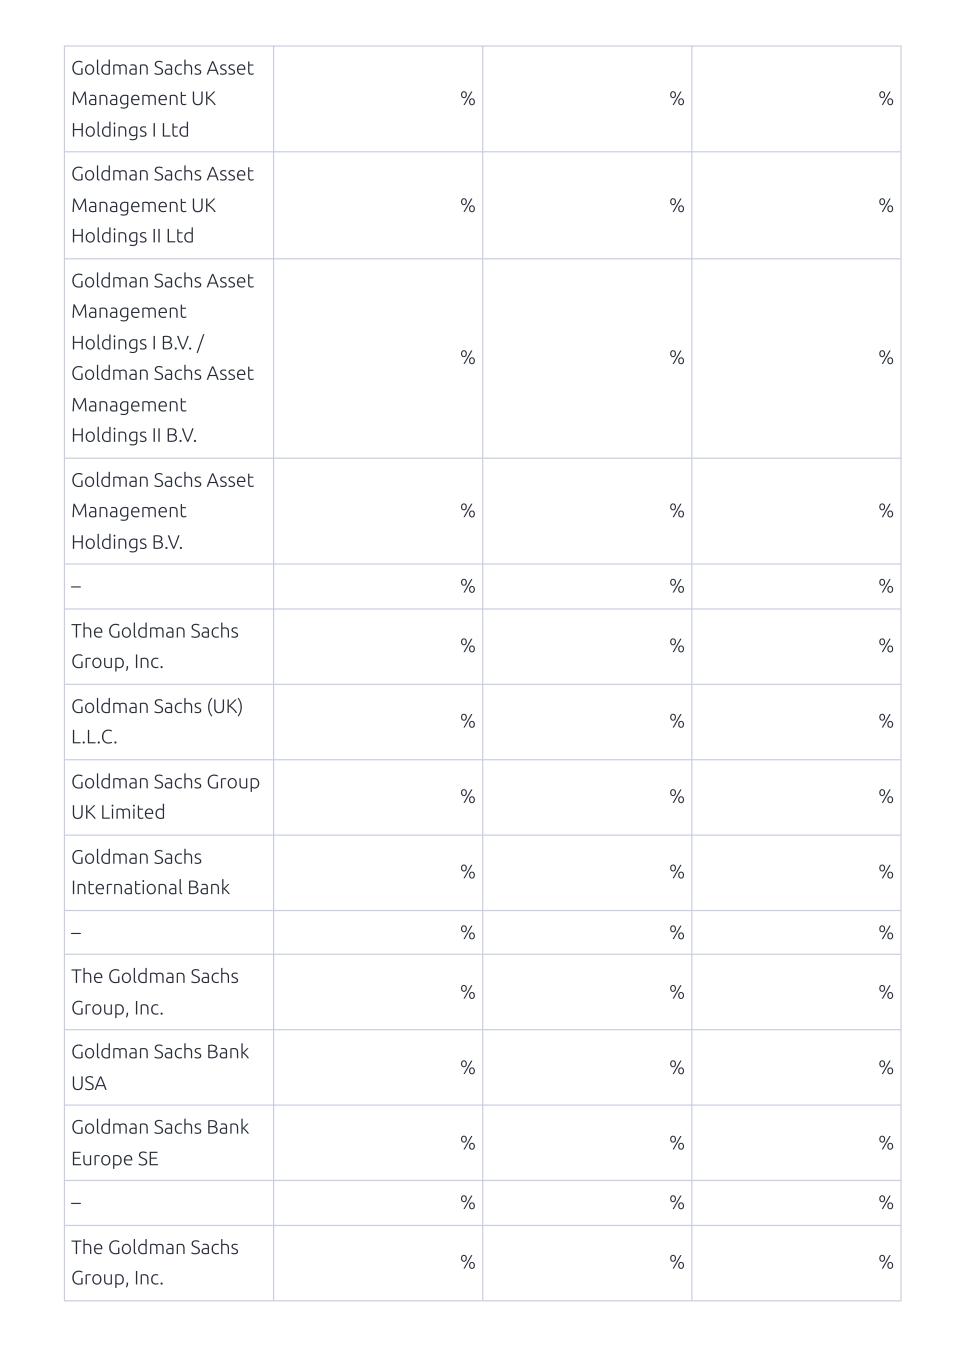
Task: Click the Goldman Sachs Group, Inc. cell above (UK) L.L.C.
Action: pyautogui.click(x=168, y=646)
